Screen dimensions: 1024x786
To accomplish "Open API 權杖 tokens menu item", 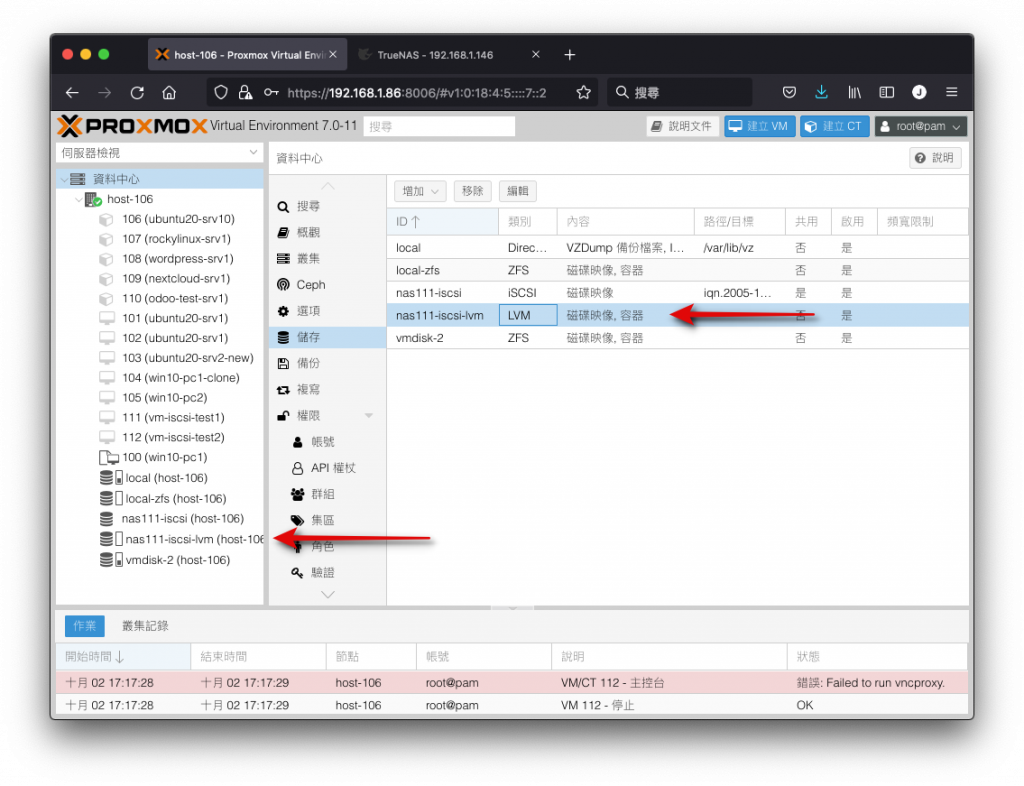I will click(327, 468).
